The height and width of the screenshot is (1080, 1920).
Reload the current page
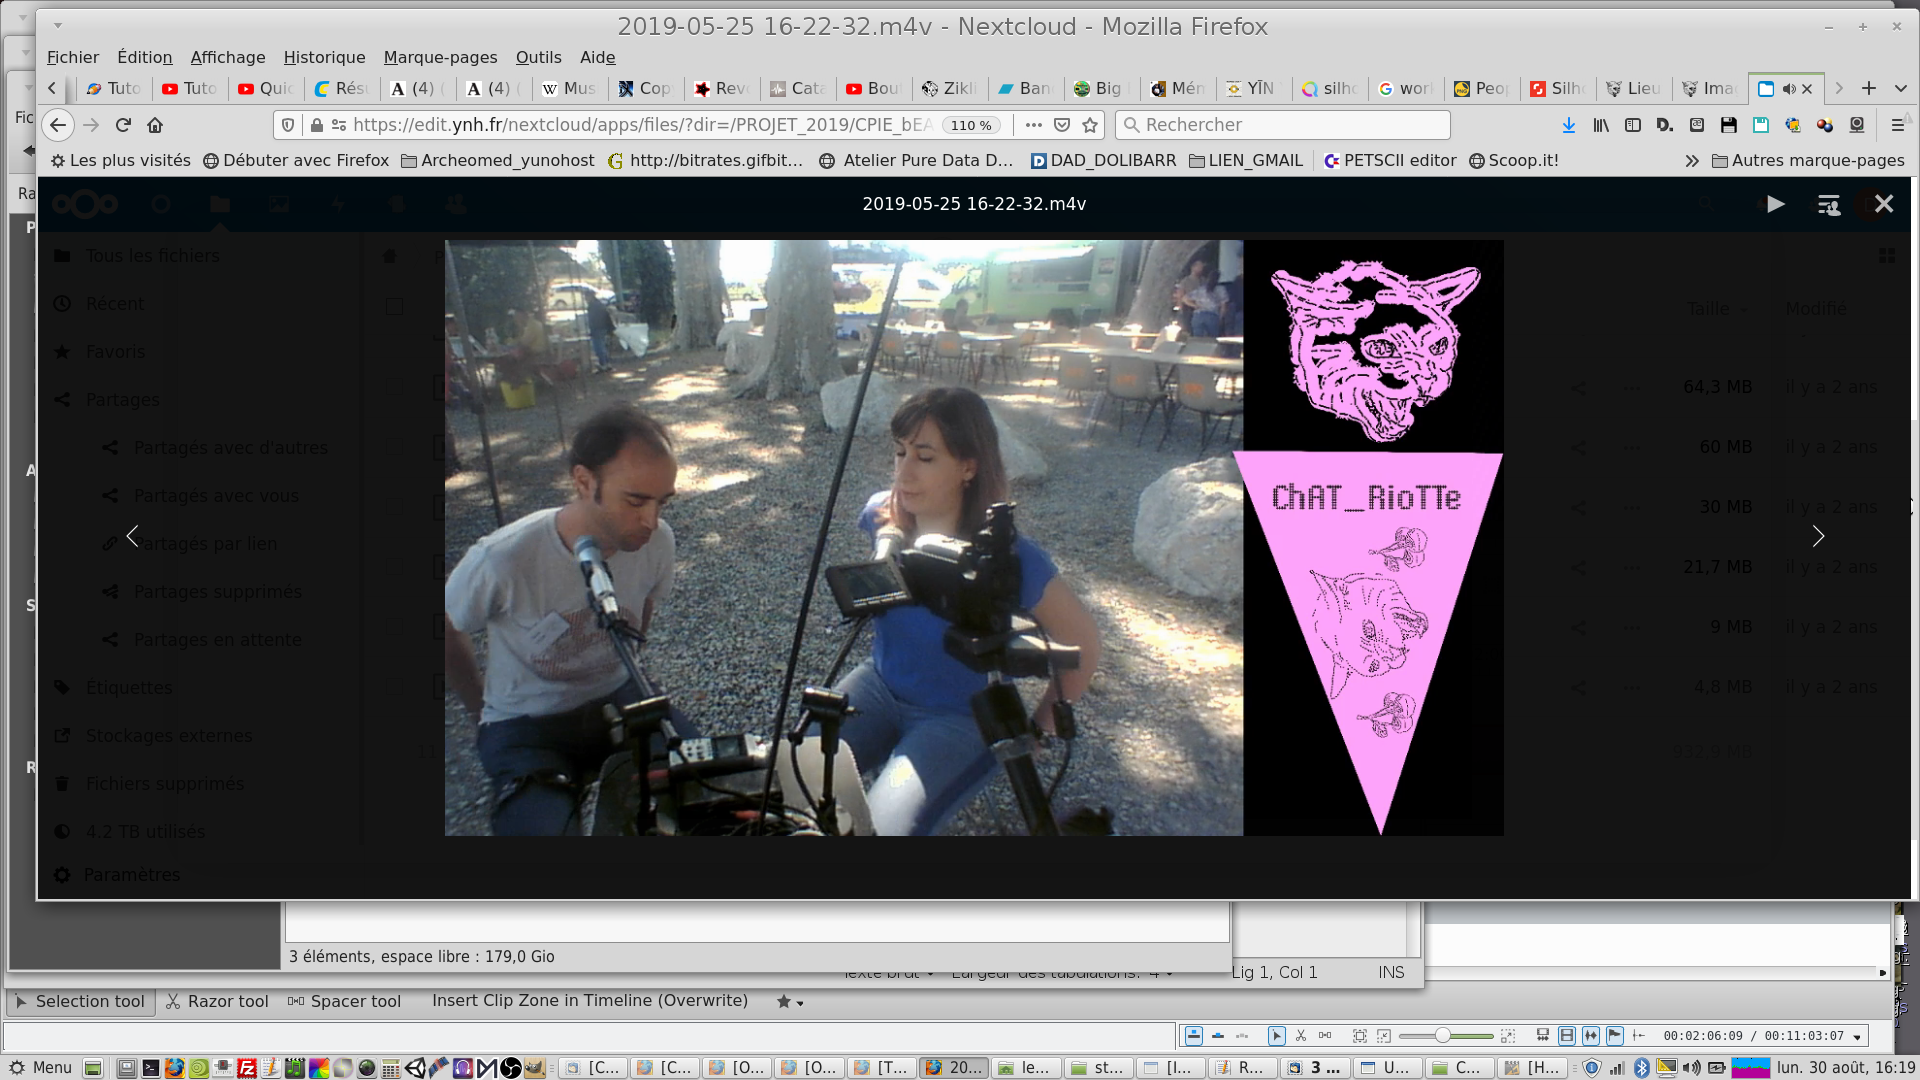pos(123,125)
